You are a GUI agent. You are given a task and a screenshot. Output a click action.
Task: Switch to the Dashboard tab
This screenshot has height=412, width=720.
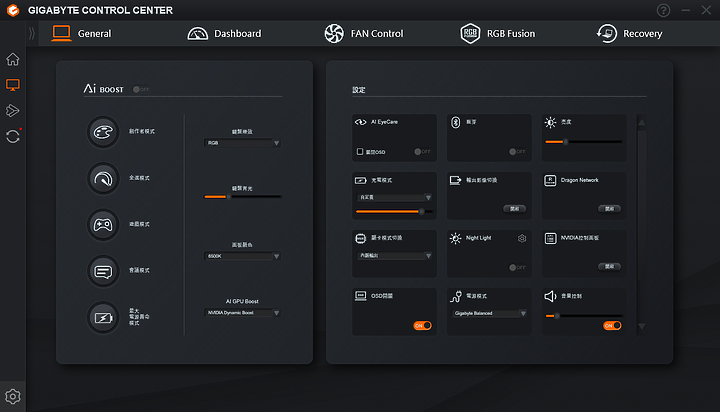pyautogui.click(x=224, y=34)
